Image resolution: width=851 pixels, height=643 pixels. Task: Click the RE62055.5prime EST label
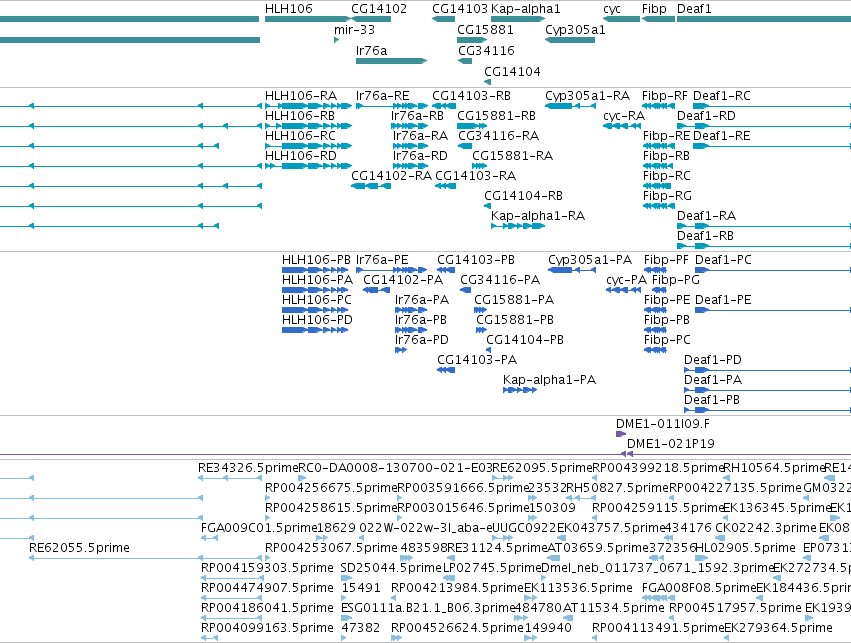tap(79, 548)
